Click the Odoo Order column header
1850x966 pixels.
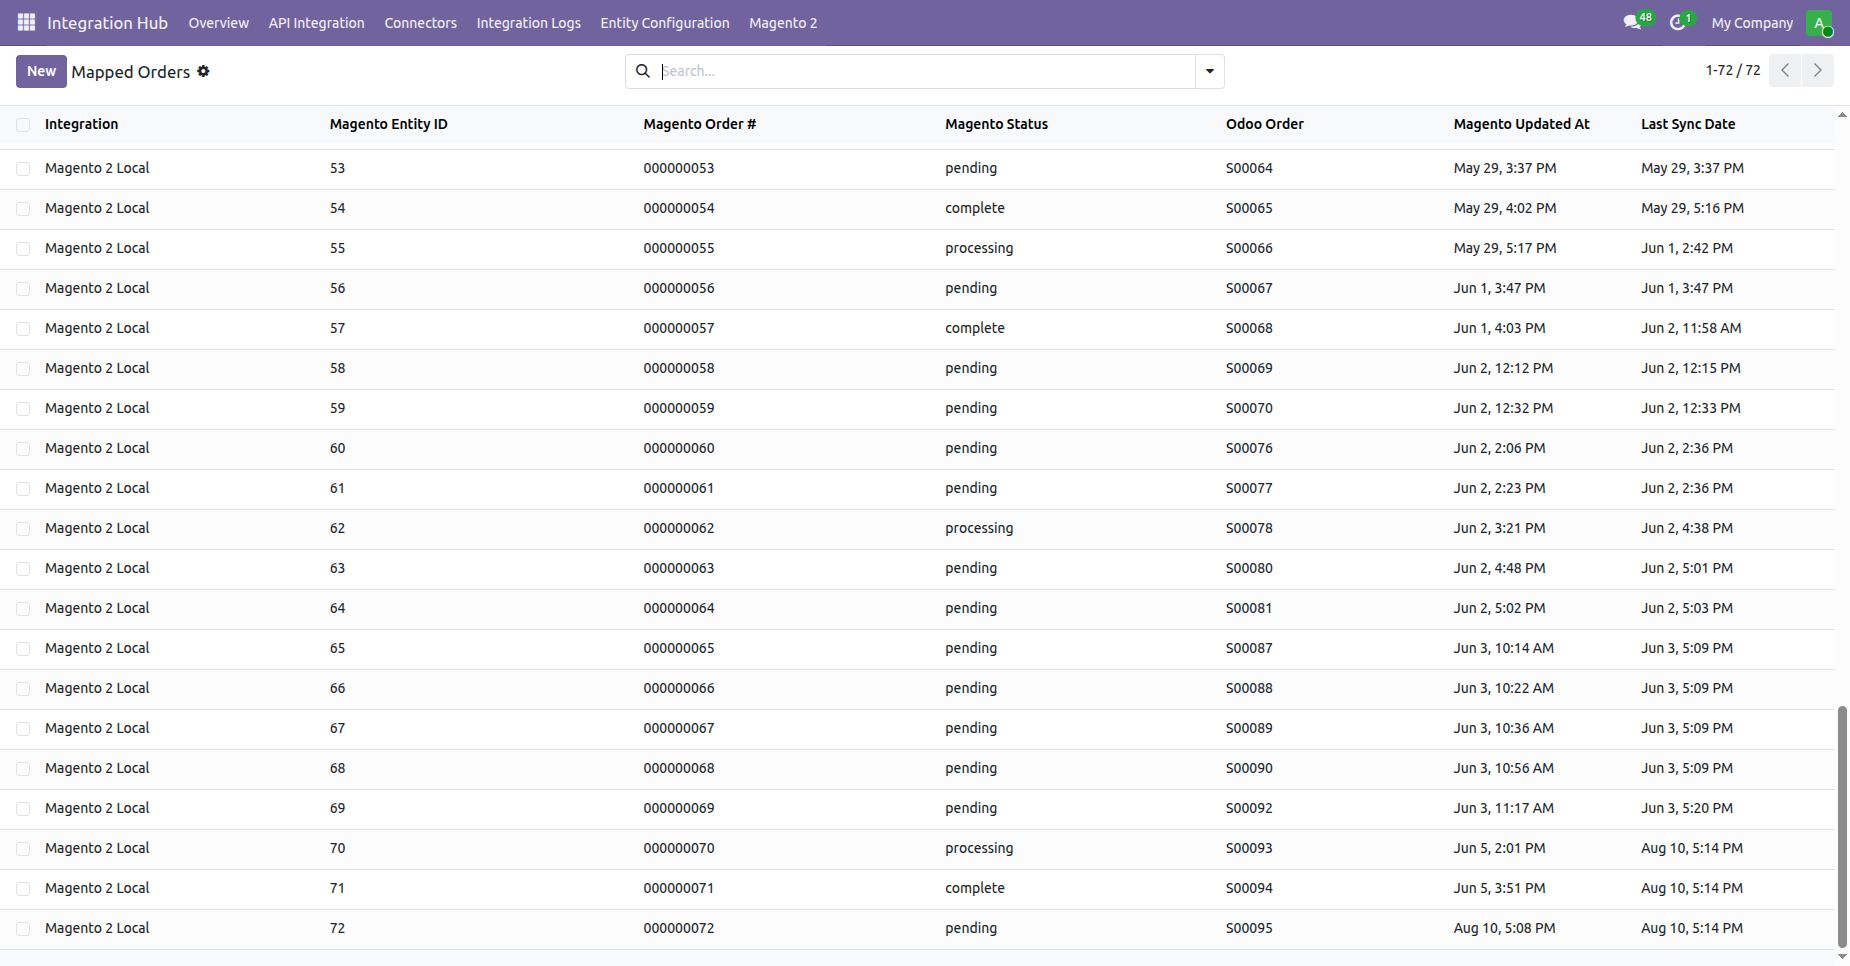[1265, 124]
